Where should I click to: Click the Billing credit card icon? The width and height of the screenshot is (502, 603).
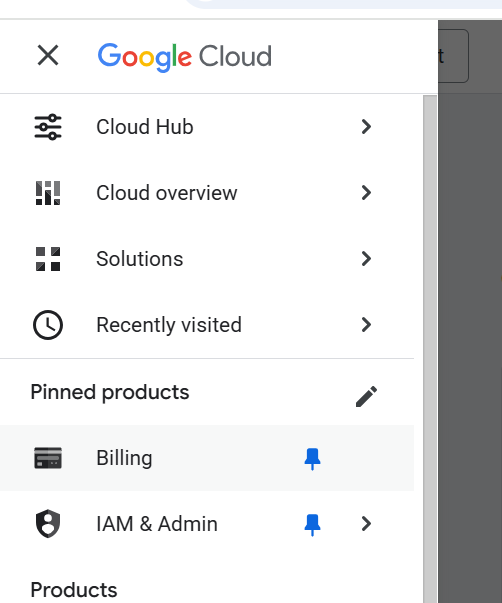pos(48,458)
